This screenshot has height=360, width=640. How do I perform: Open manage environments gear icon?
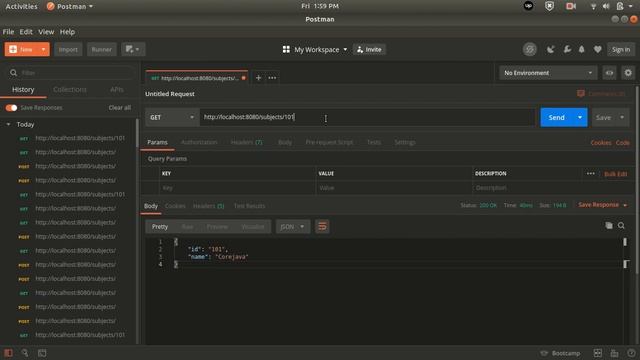628,73
